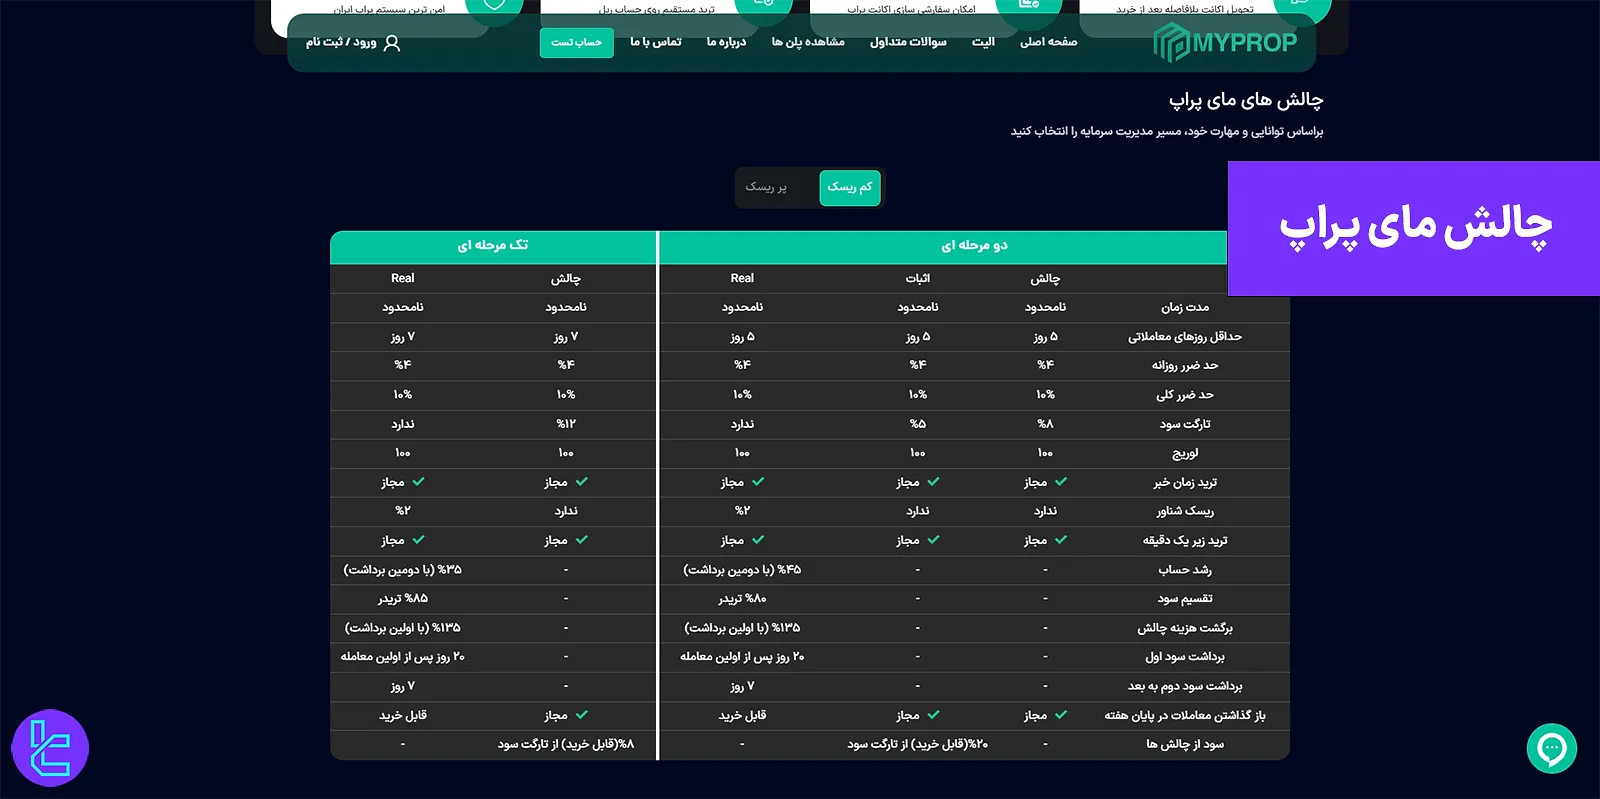Select the دو مرحله ای table header
This screenshot has width=1600, height=799.
tap(973, 246)
